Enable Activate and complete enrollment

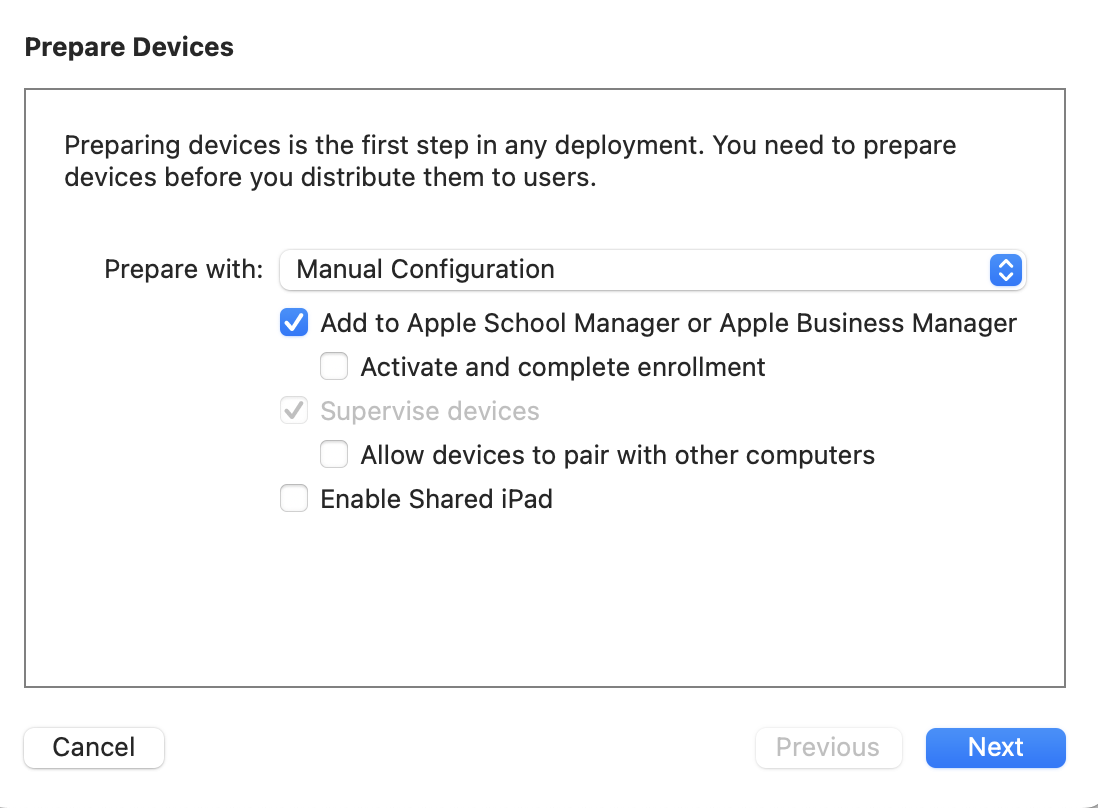pyautogui.click(x=333, y=366)
